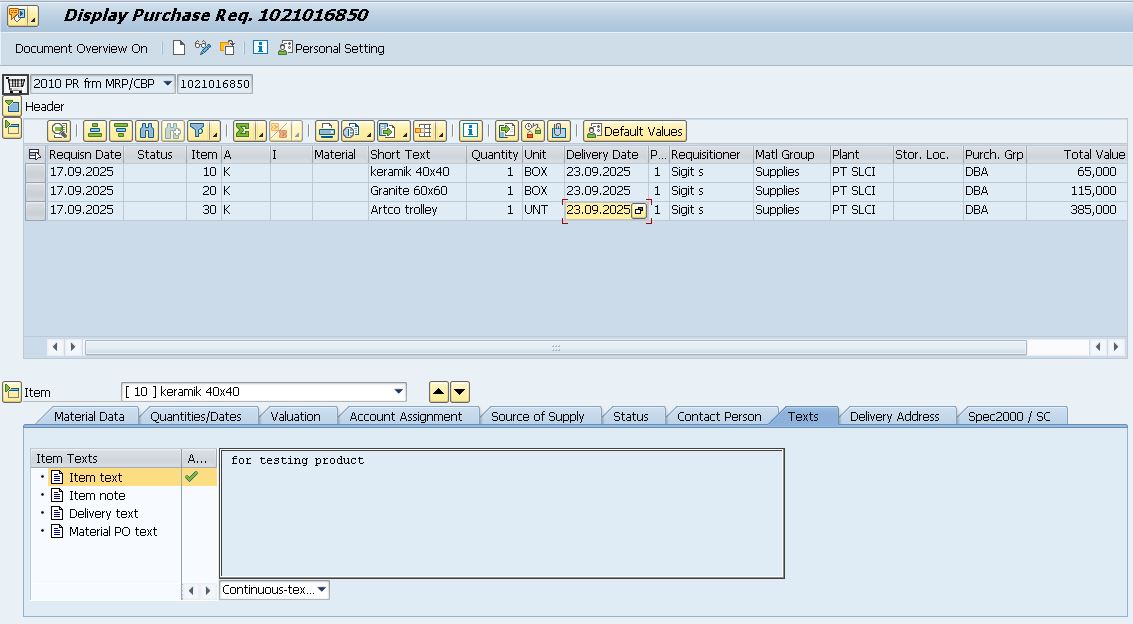The width and height of the screenshot is (1133, 624).
Task: Open the document type dropdown
Action: pos(166,84)
